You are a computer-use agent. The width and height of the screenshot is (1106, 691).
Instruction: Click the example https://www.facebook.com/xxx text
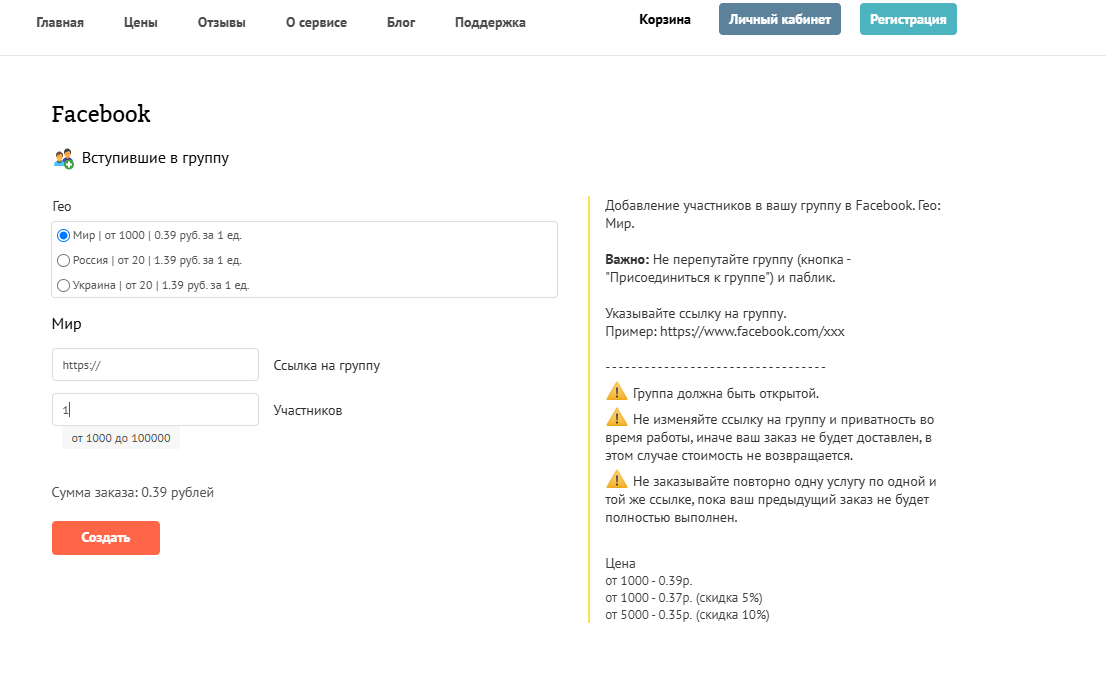point(752,331)
